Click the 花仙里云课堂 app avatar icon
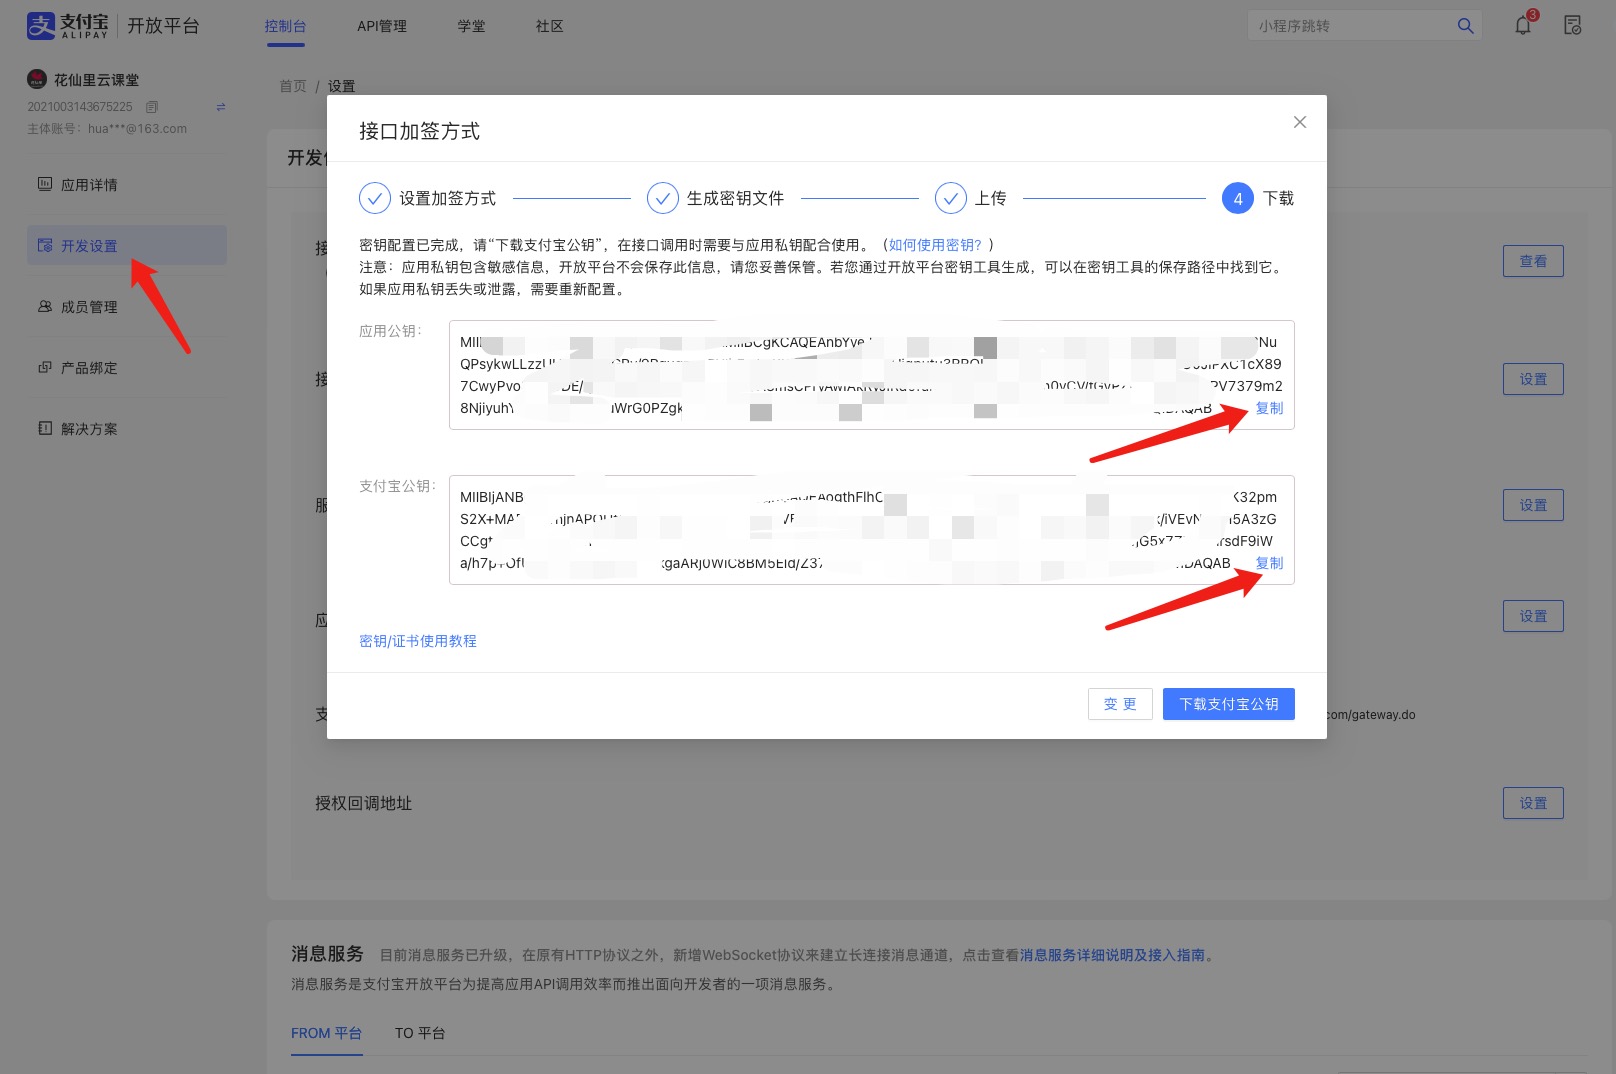The width and height of the screenshot is (1616, 1074). pos(37,79)
